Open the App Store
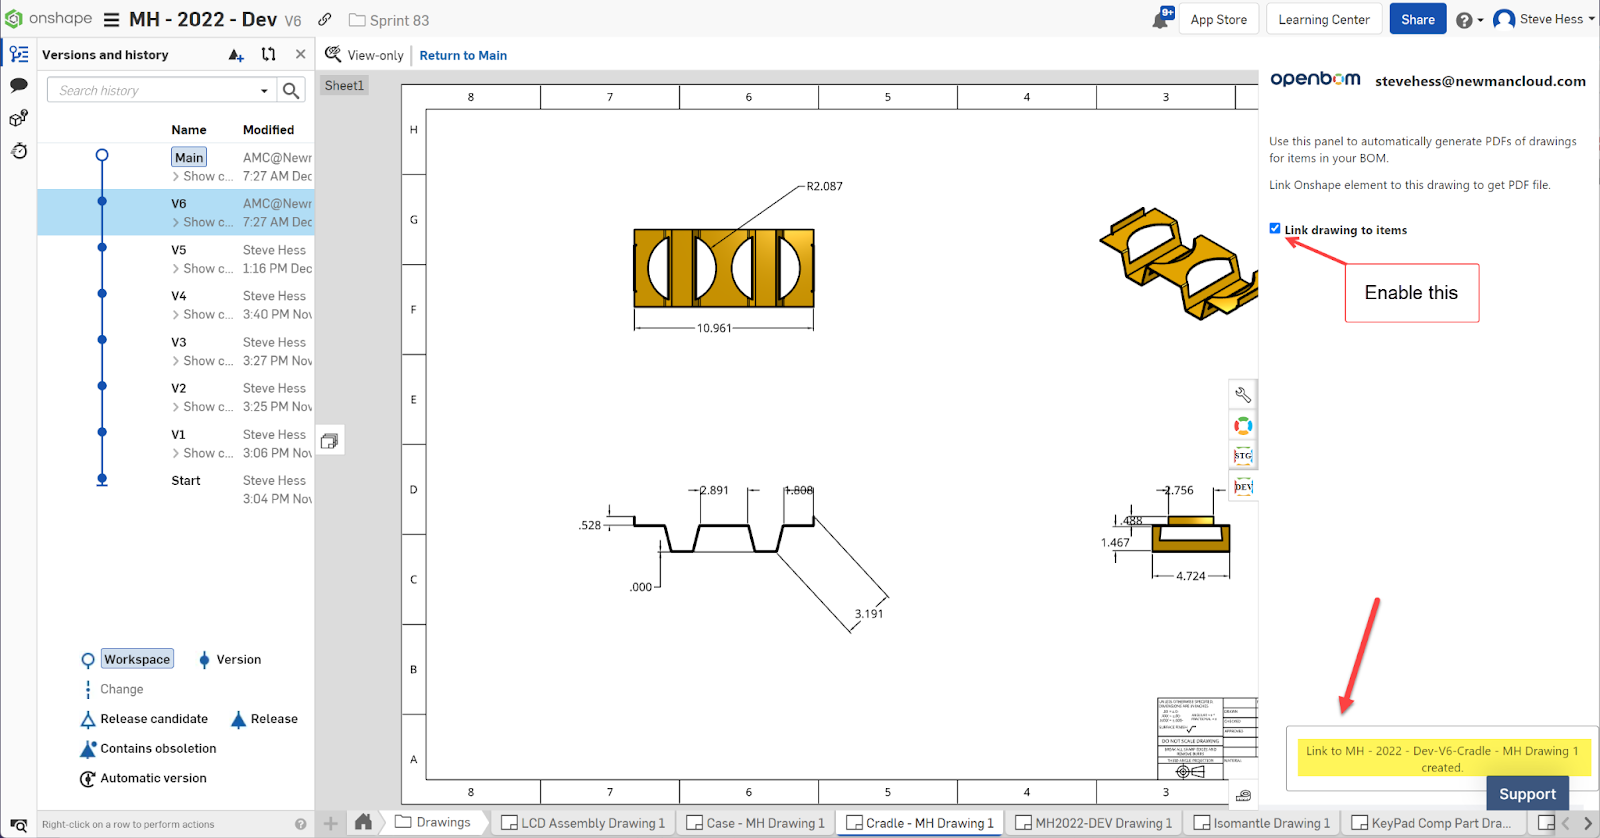The height and width of the screenshot is (838, 1600). [x=1218, y=19]
